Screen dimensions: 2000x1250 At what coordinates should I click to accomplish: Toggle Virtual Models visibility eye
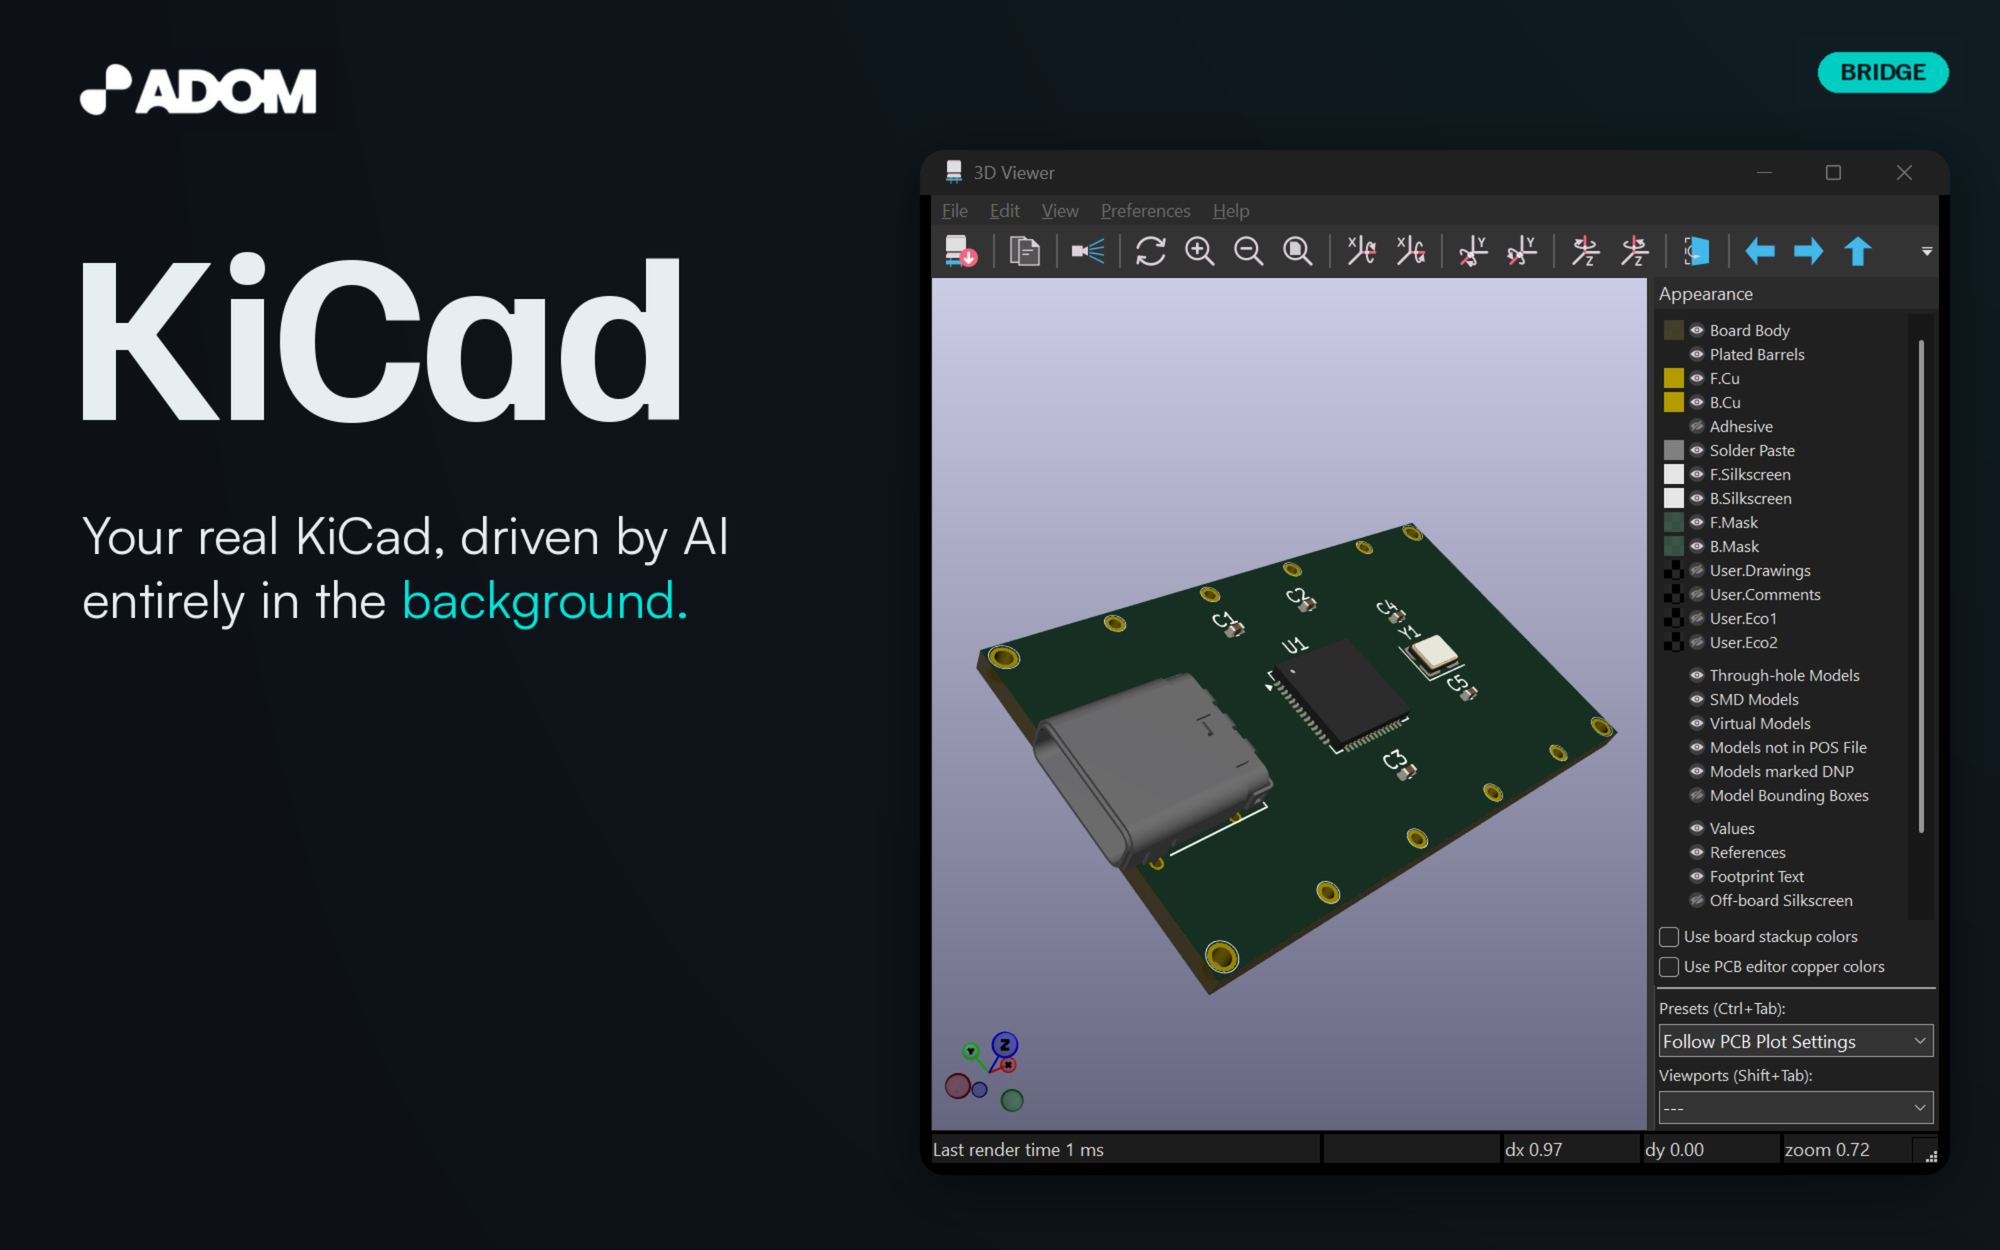(1697, 723)
